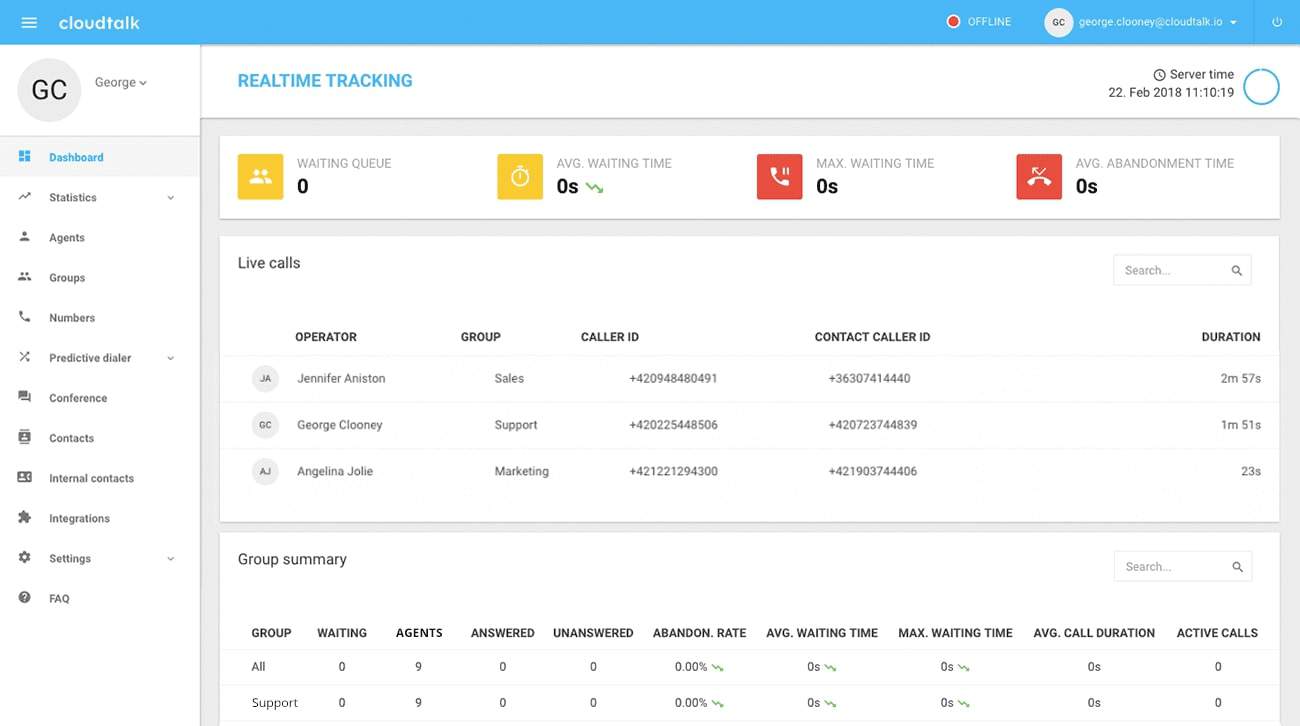The height and width of the screenshot is (726, 1300).
Task: Expand the Predictive dialer submenu
Action: 170,358
